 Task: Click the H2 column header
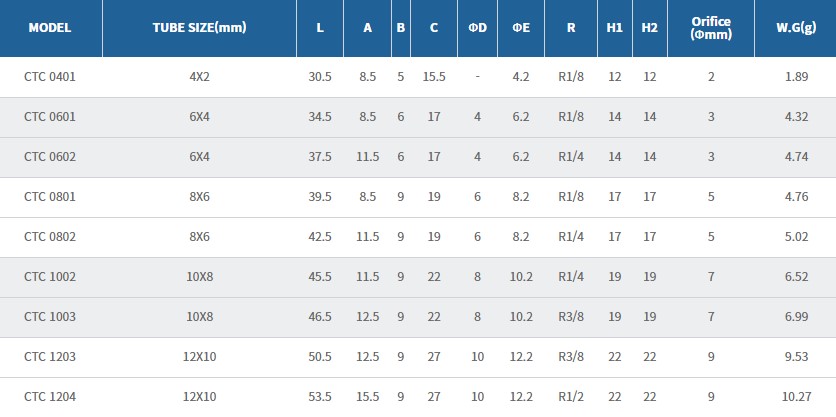(x=650, y=28)
